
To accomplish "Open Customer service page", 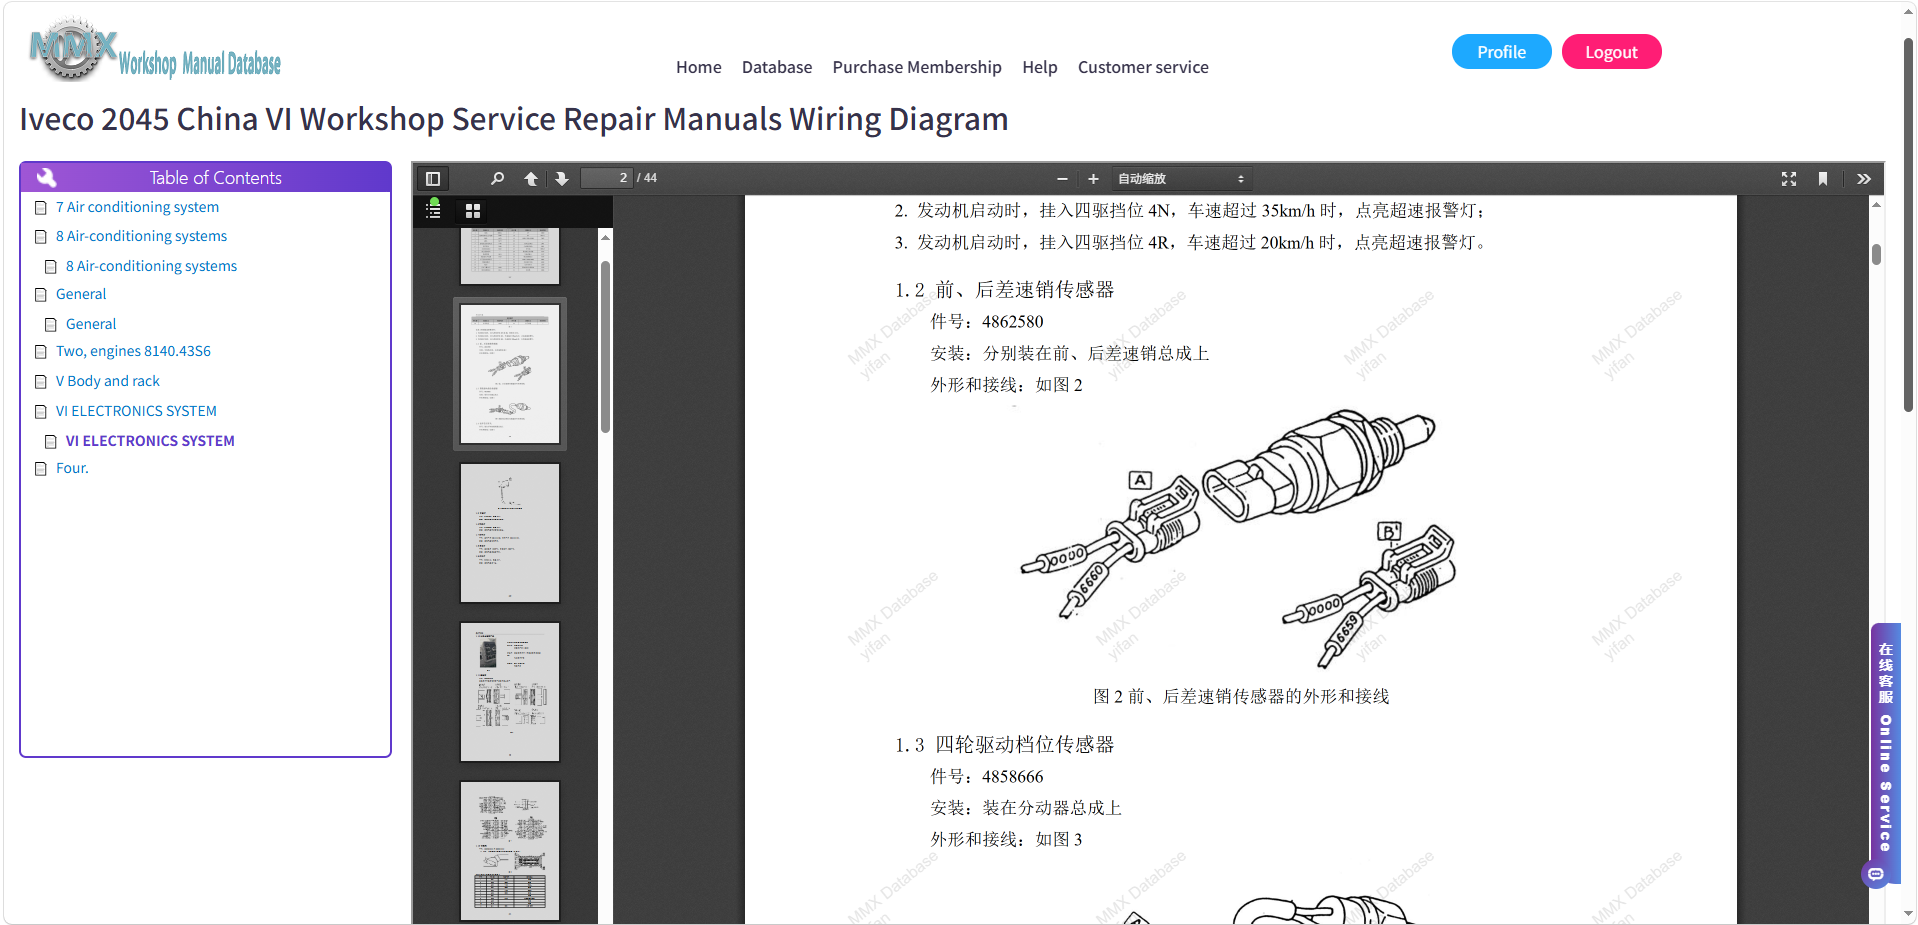I will tap(1143, 67).
